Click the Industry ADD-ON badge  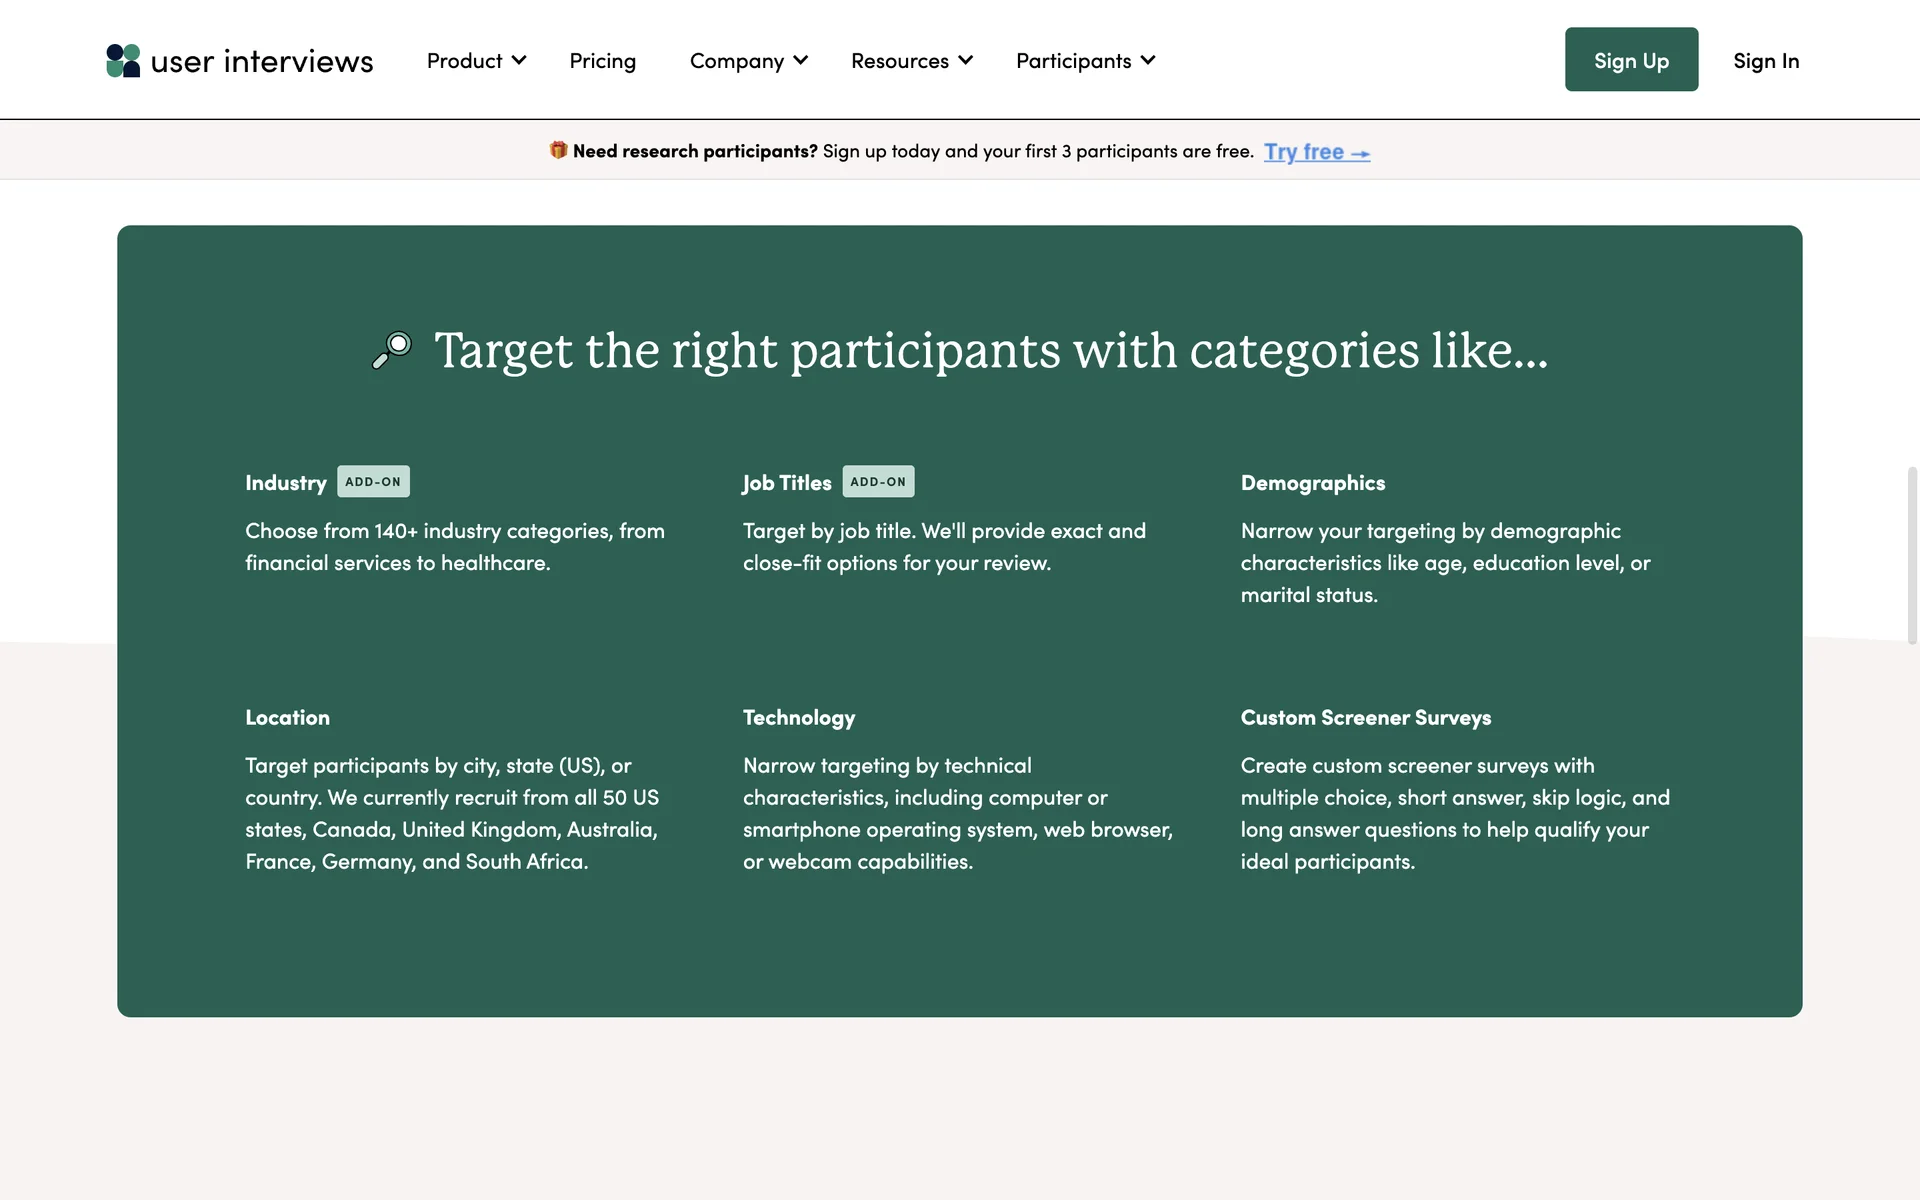(373, 481)
